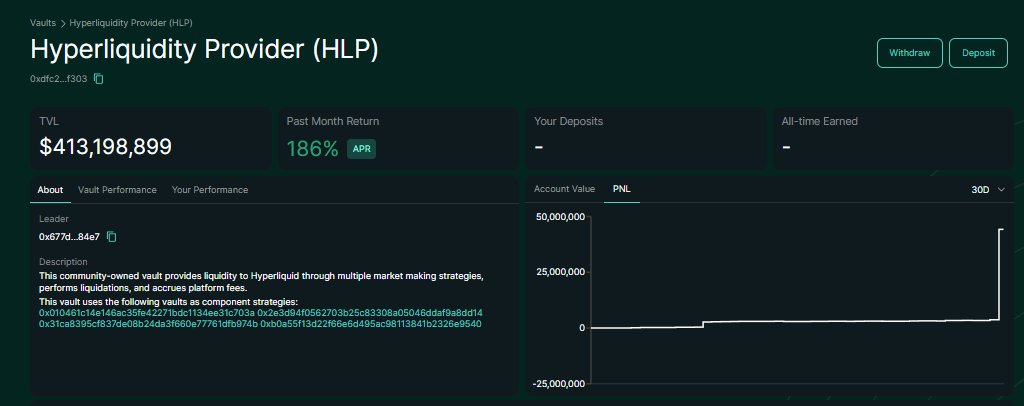Click the All-time Earned label
Viewport: 1024px width, 406px height.
coord(820,121)
